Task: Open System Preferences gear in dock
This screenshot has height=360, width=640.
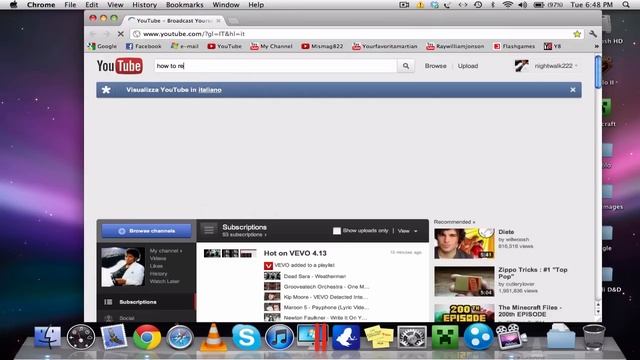Action: point(411,337)
